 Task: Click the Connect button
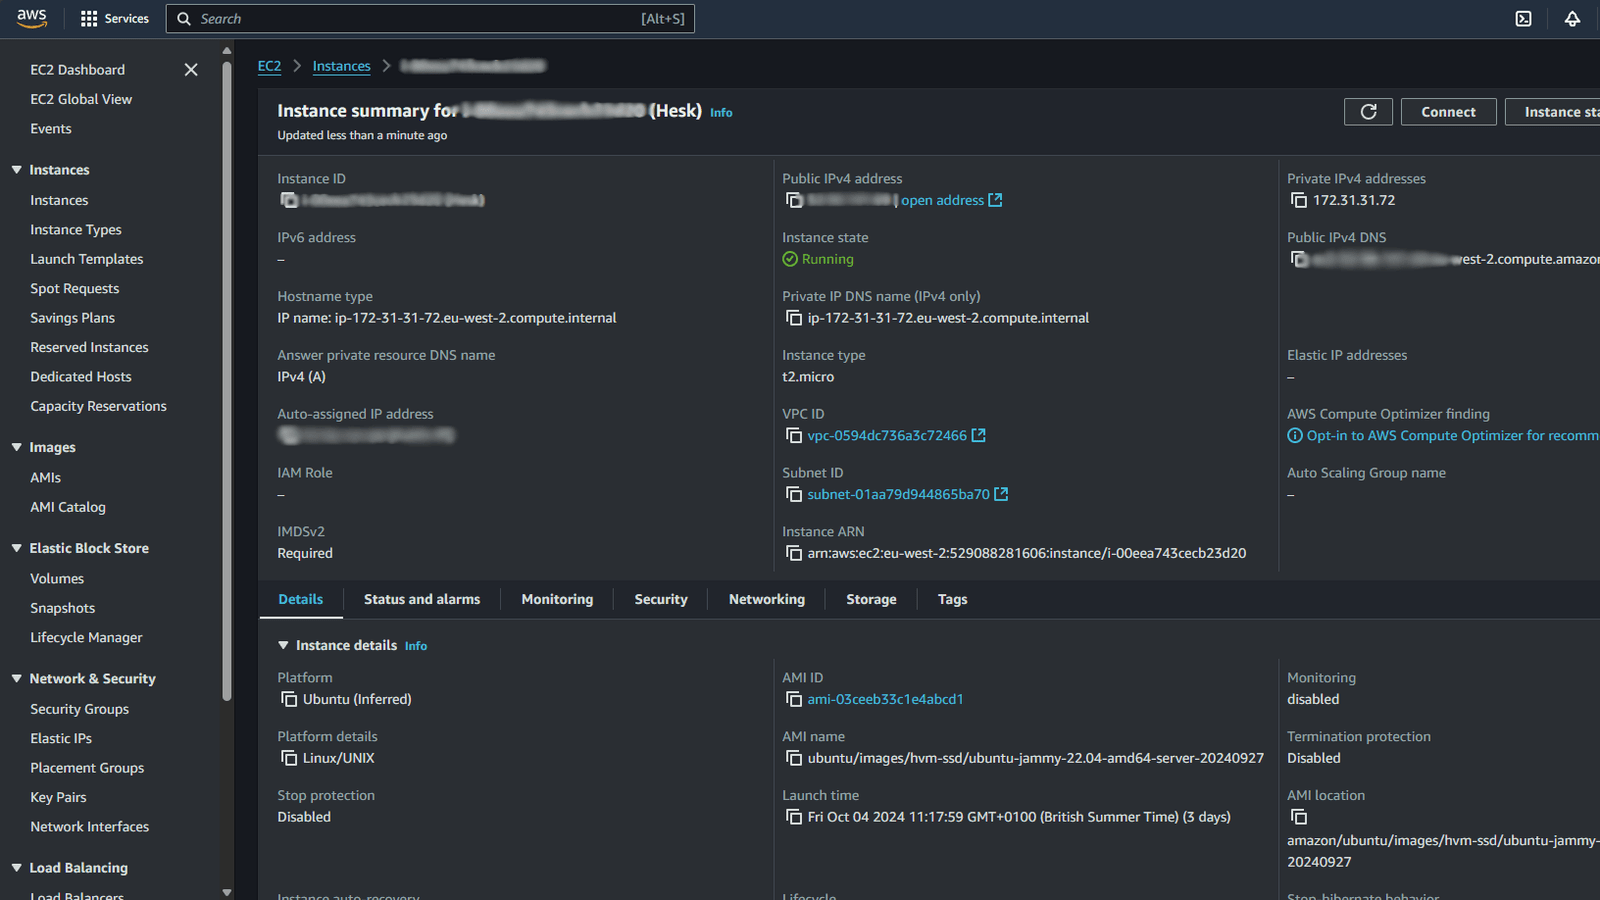click(x=1448, y=111)
